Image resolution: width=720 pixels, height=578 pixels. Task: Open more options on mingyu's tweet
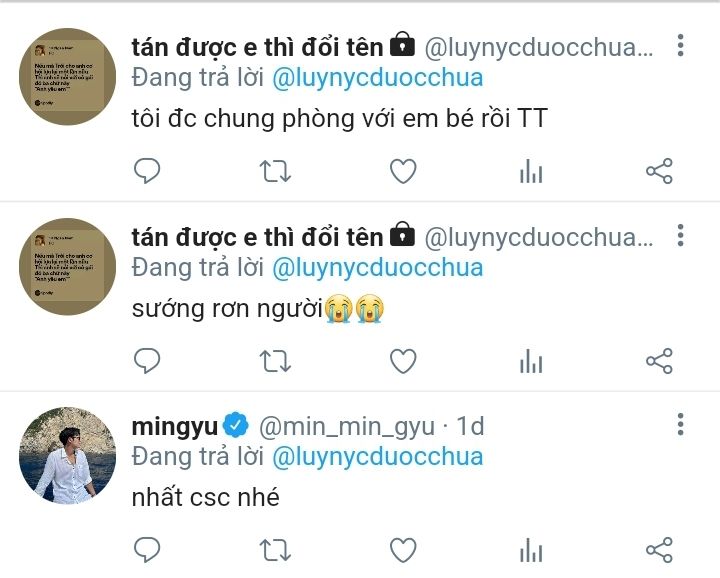coord(681,424)
